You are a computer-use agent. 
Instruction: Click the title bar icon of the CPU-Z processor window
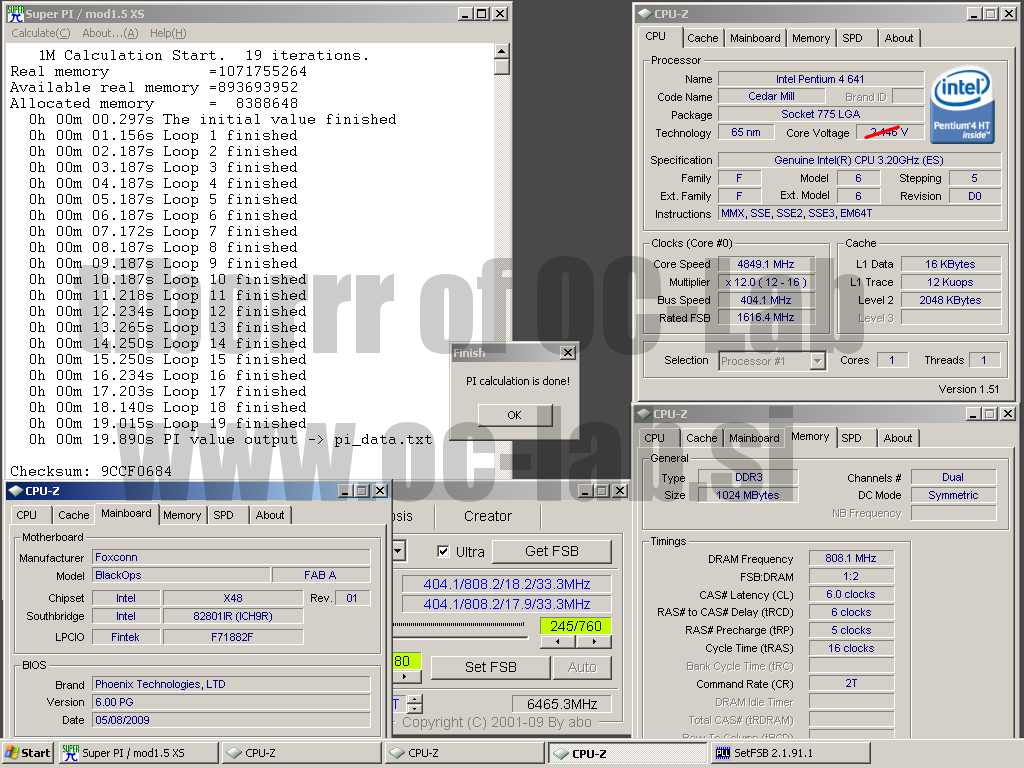point(645,14)
